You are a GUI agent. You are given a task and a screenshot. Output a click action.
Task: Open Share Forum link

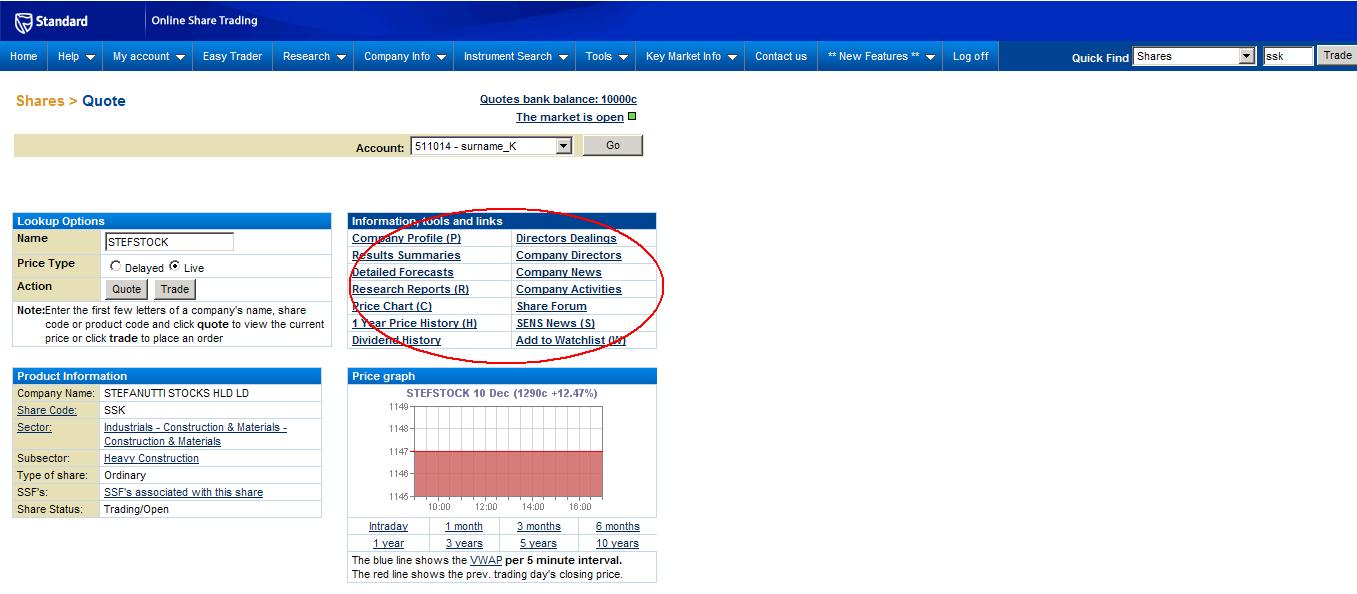(551, 306)
